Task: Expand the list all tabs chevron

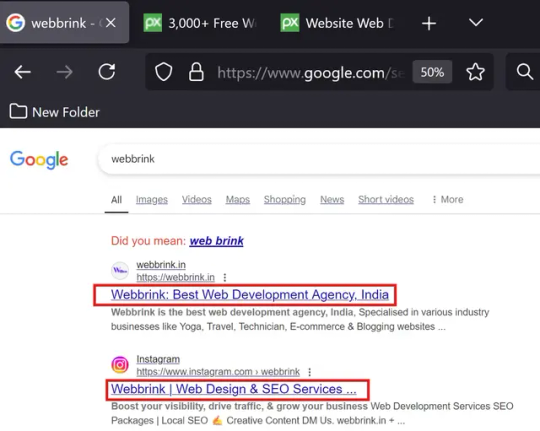Action: (476, 23)
